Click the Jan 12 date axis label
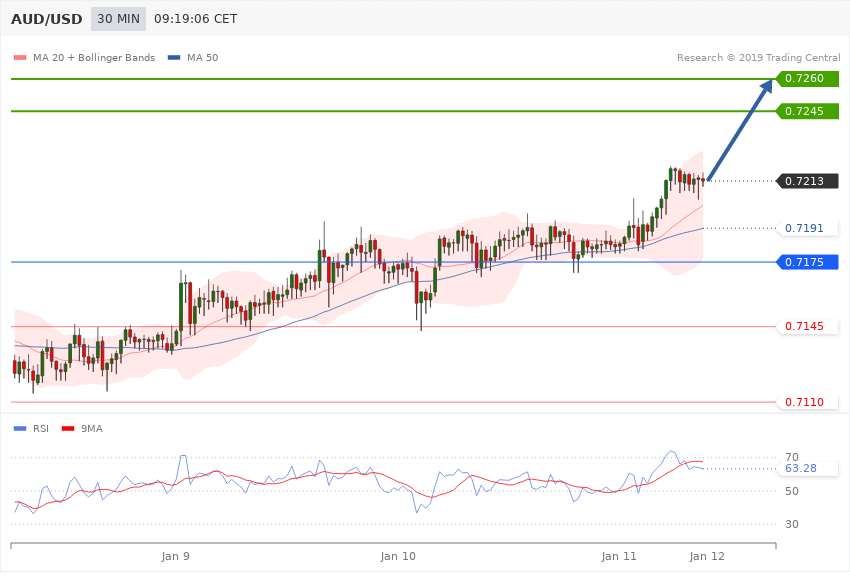The width and height of the screenshot is (850, 576). tap(707, 556)
